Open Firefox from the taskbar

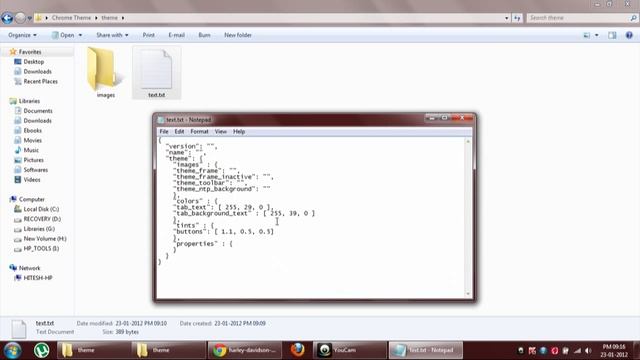click(x=297, y=350)
